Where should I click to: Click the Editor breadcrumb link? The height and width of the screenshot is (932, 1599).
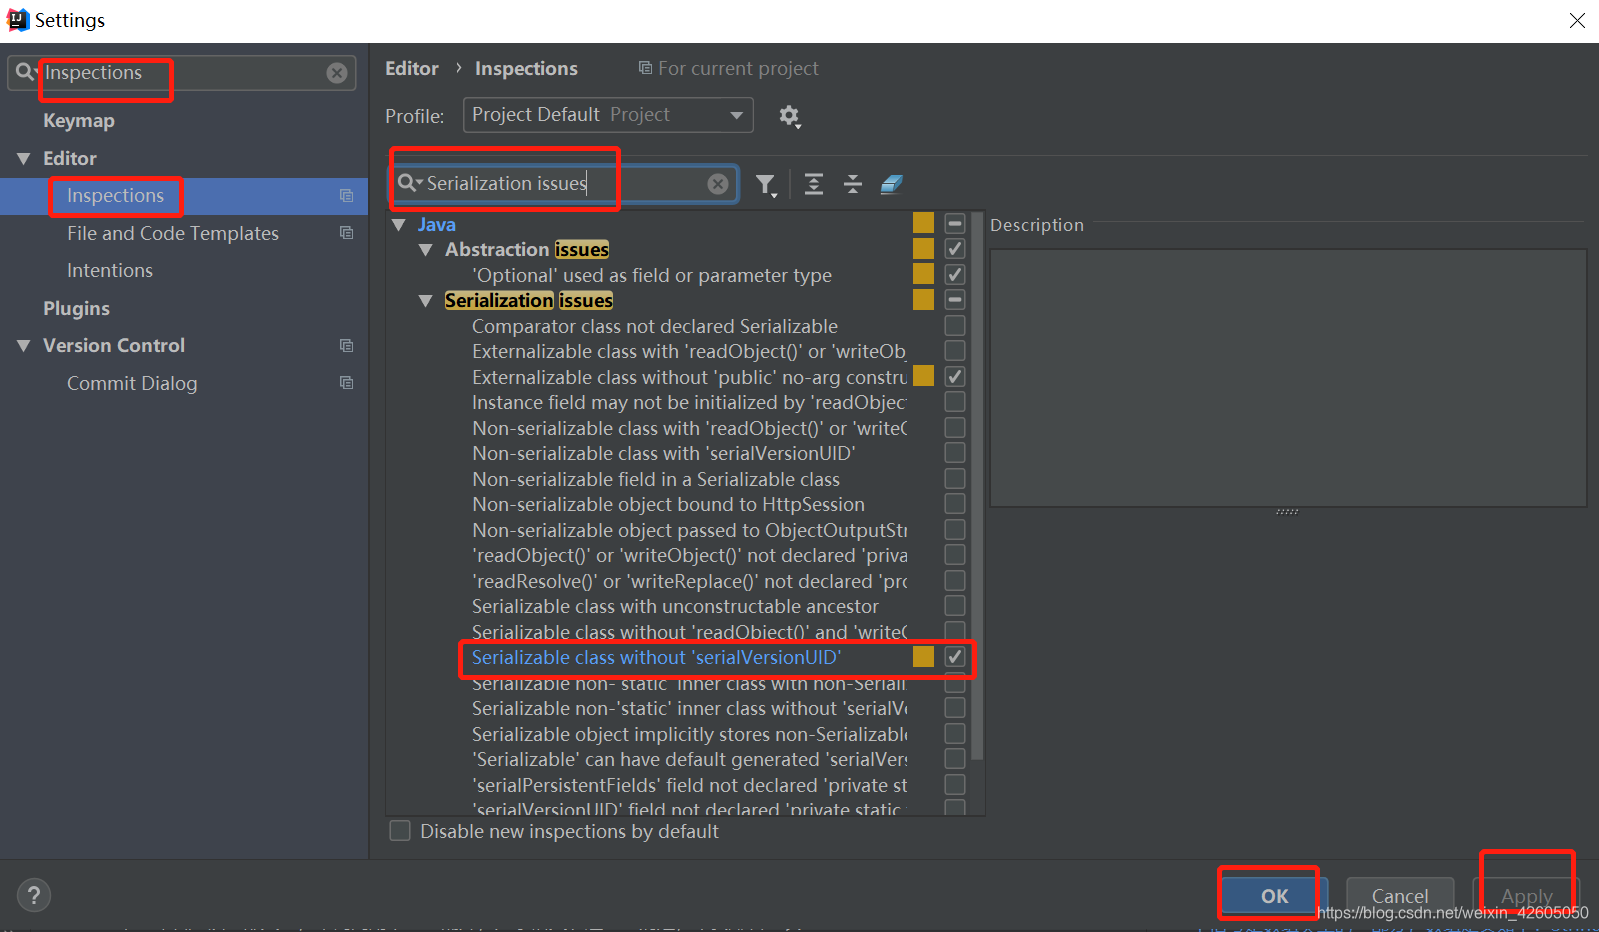click(412, 68)
